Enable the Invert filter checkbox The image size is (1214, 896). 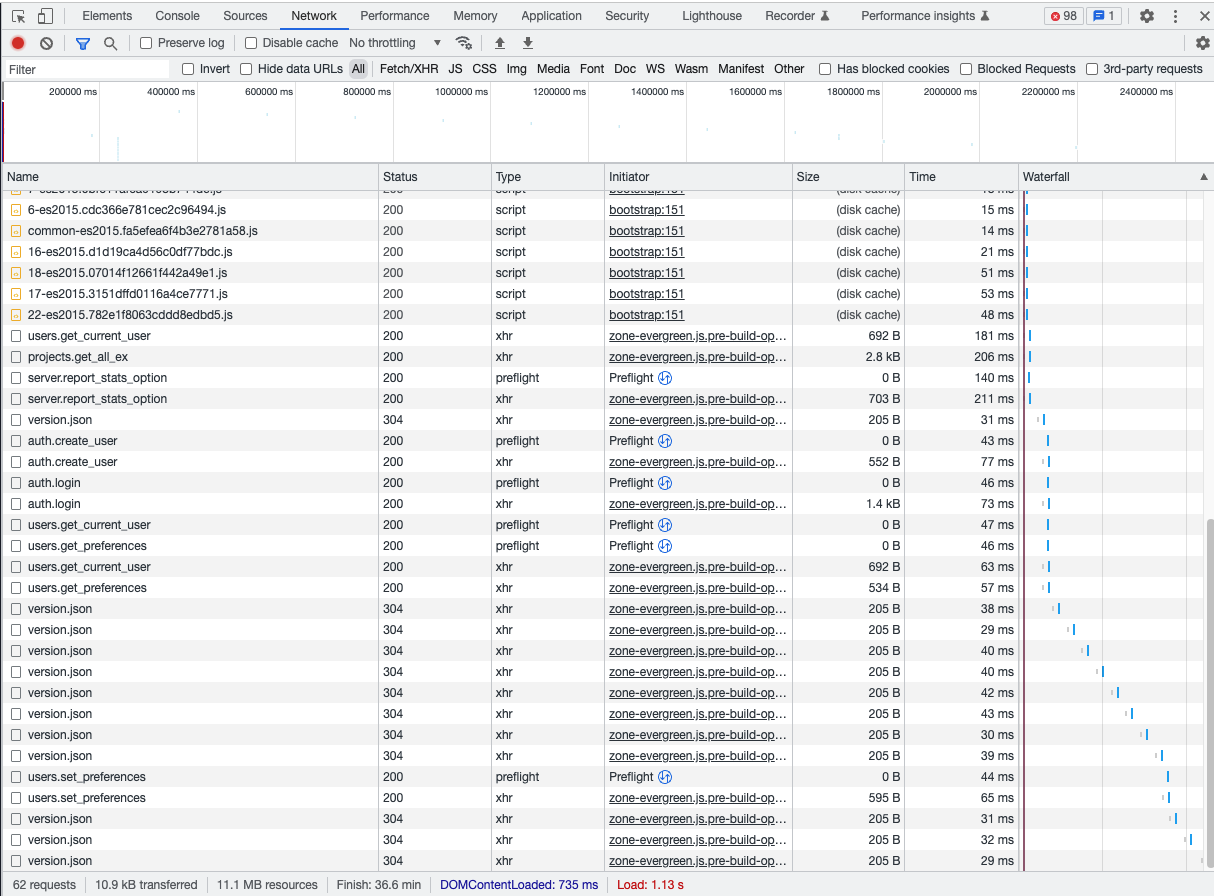coord(188,68)
